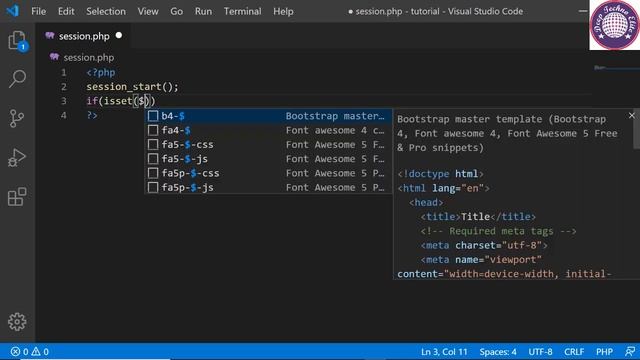This screenshot has width=640, height=360.
Task: Click the snippet icon beside fa5p-$-css
Action: (153, 173)
